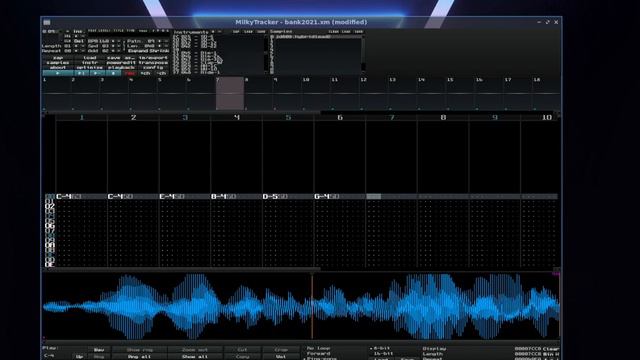Increase the Patn. number
Image resolution: width=640 pixels, height=360 pixels.
click(160, 41)
